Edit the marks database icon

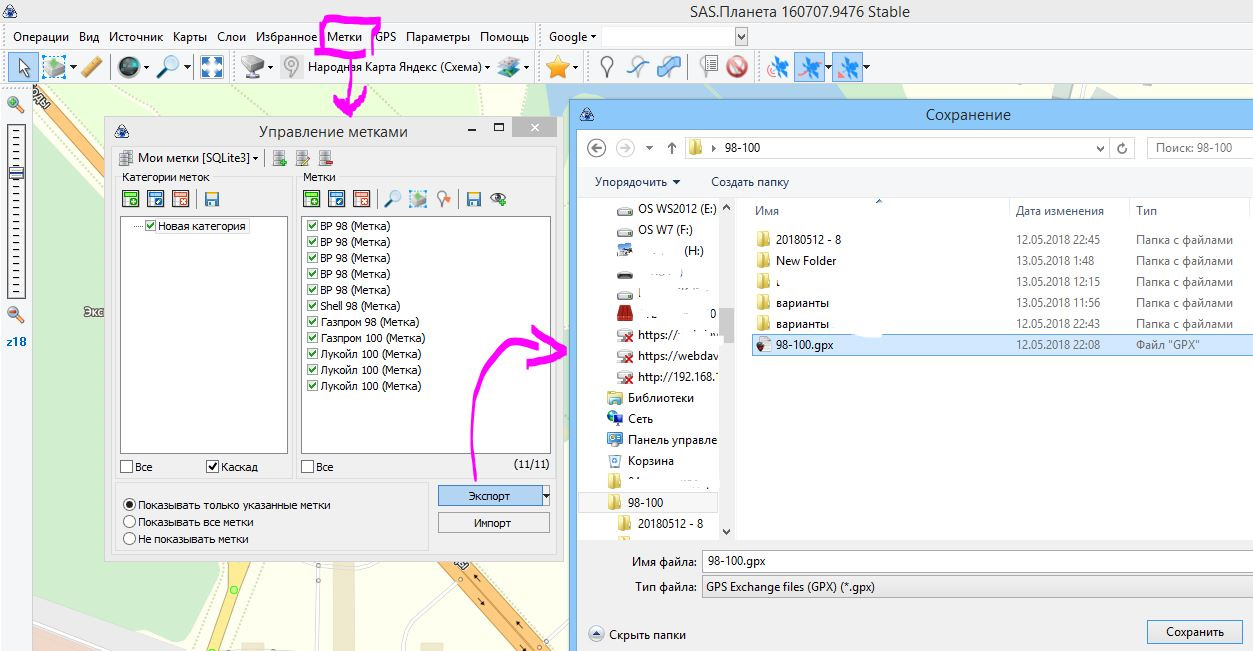pyautogui.click(x=303, y=158)
